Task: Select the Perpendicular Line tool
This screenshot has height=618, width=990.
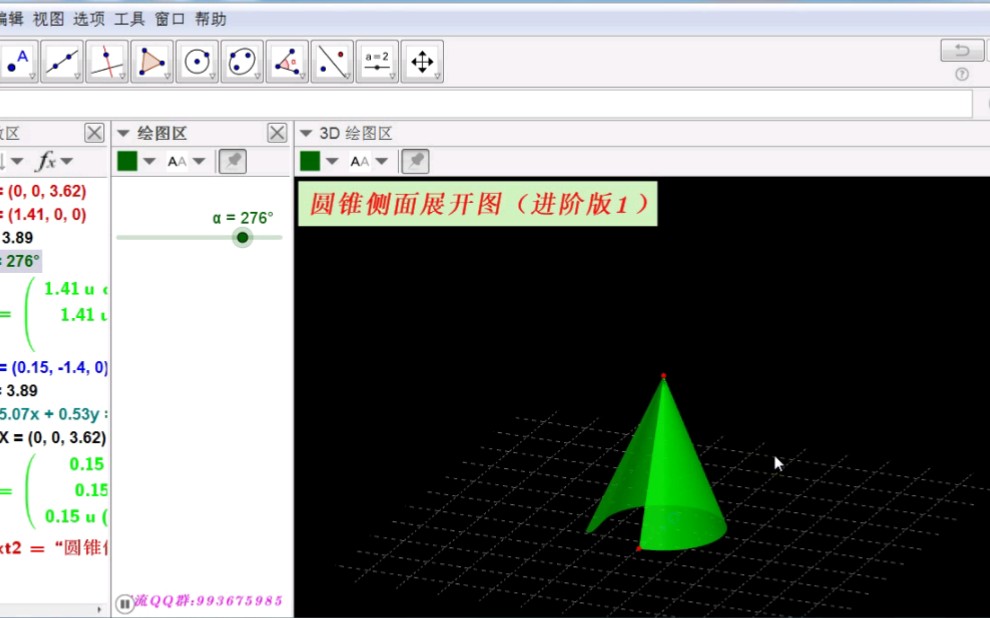Action: tap(107, 61)
